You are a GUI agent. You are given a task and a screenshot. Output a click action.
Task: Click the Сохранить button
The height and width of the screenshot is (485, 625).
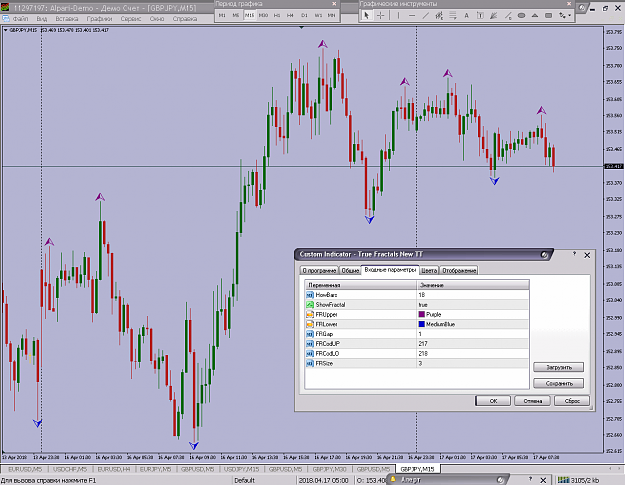(559, 383)
